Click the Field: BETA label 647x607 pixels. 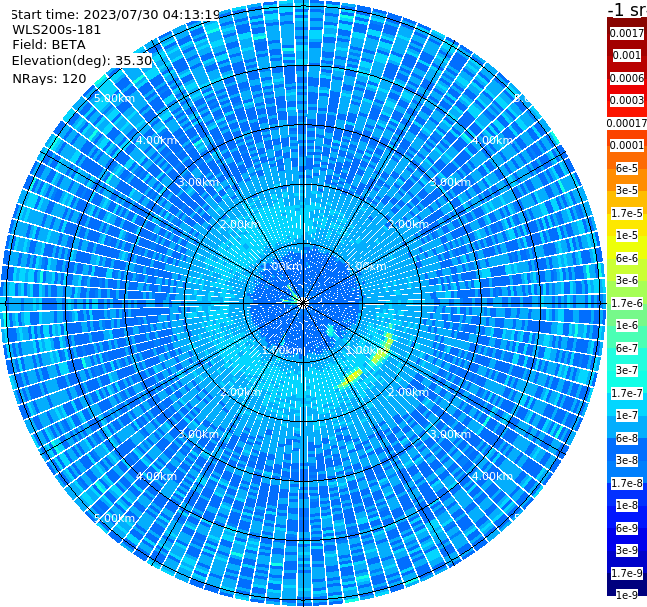[x=49, y=45]
